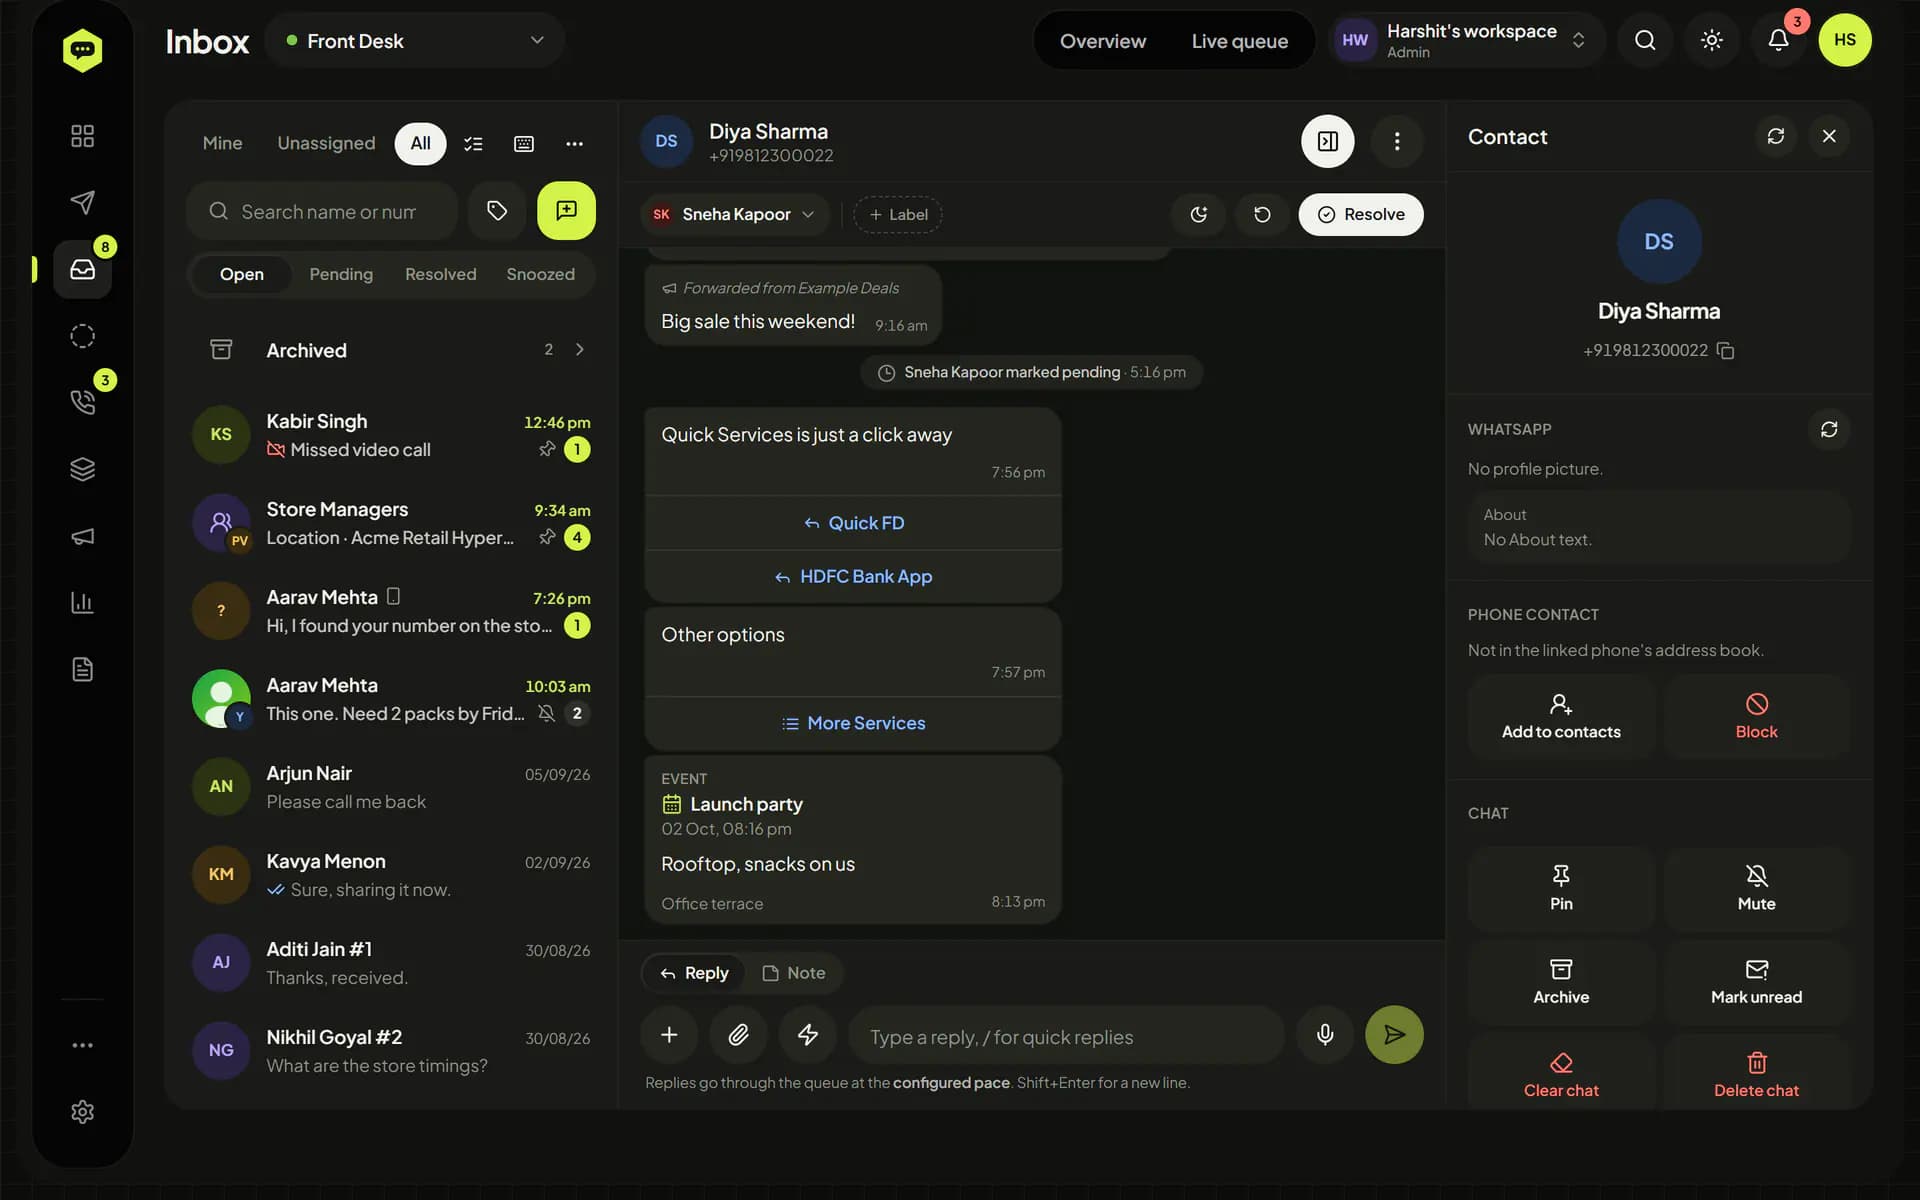Toggle light/dark theme sun icon
Viewport: 1920px width, 1200px height.
tap(1712, 40)
